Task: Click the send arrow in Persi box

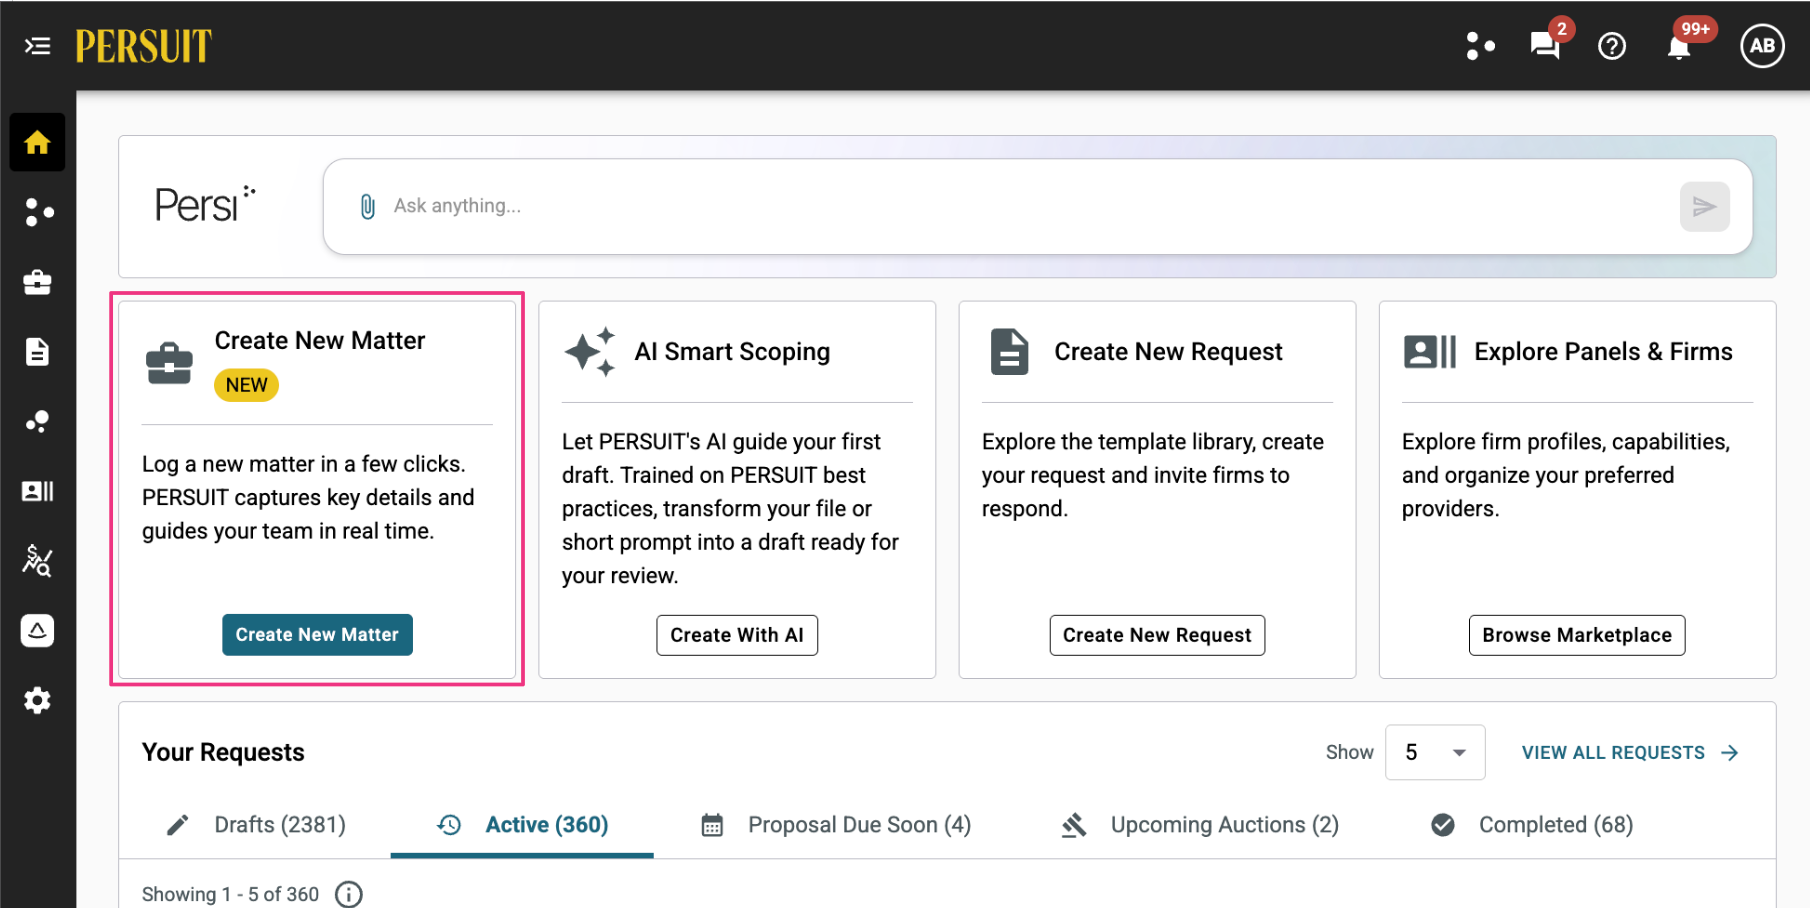Action: [1704, 206]
